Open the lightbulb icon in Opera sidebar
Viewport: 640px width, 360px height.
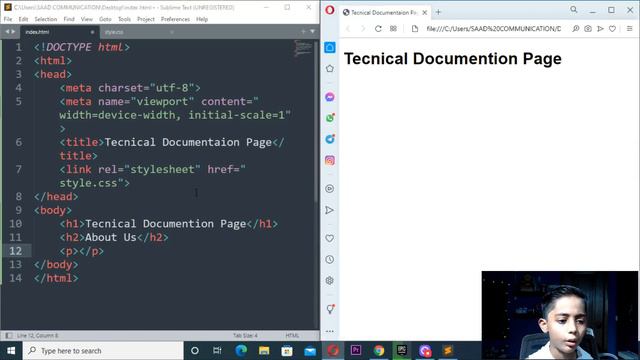tap(330, 309)
